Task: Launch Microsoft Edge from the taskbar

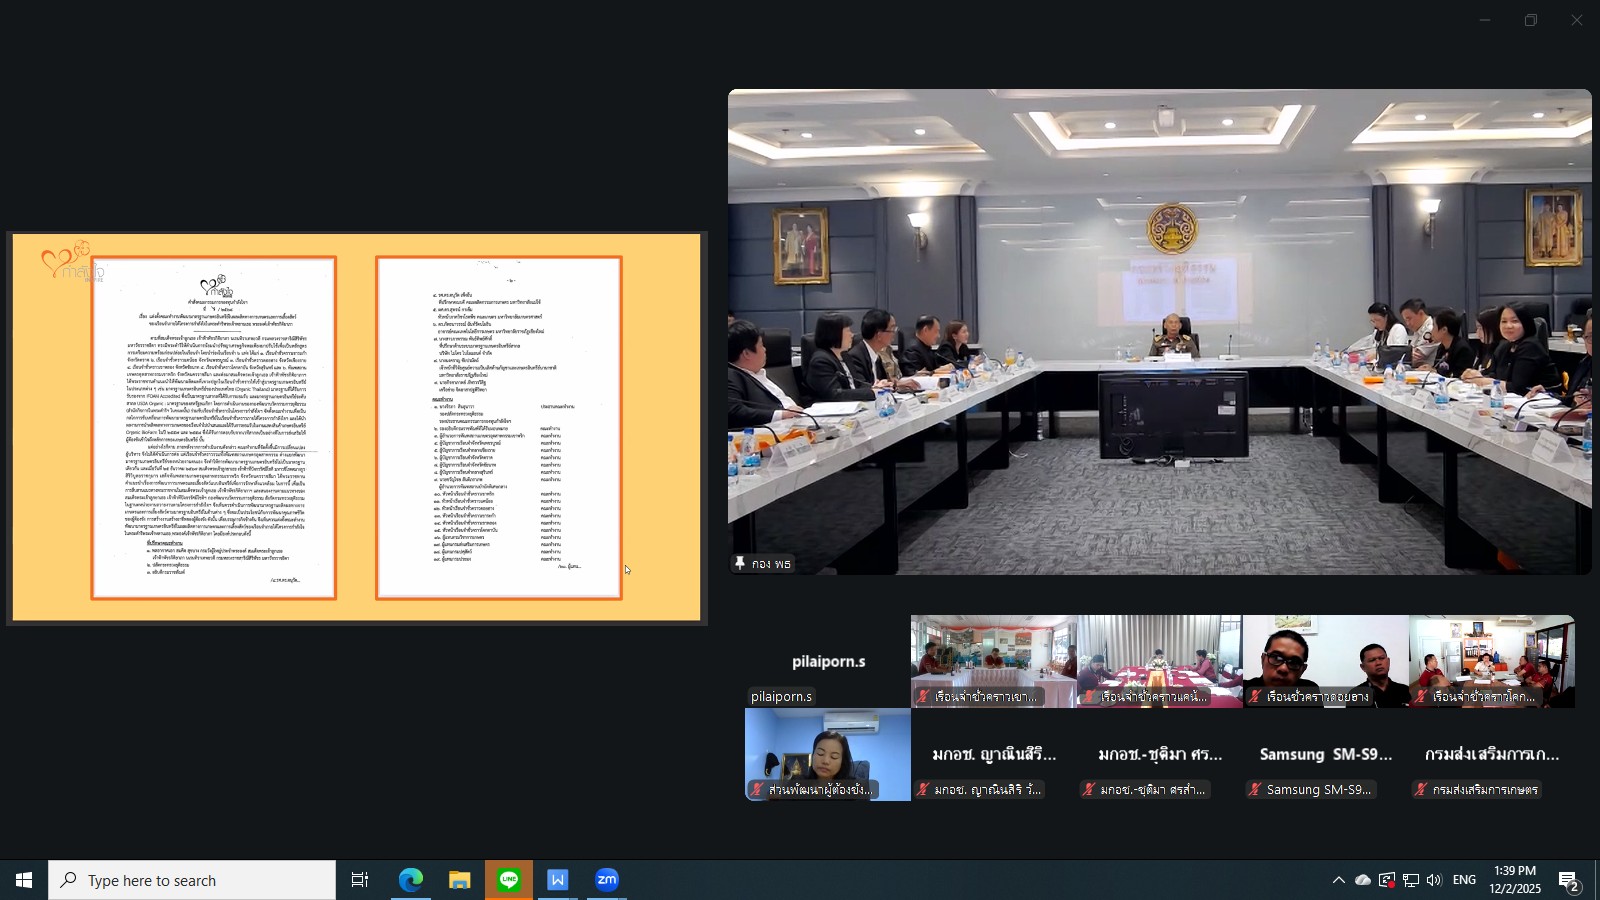Action: click(x=411, y=880)
